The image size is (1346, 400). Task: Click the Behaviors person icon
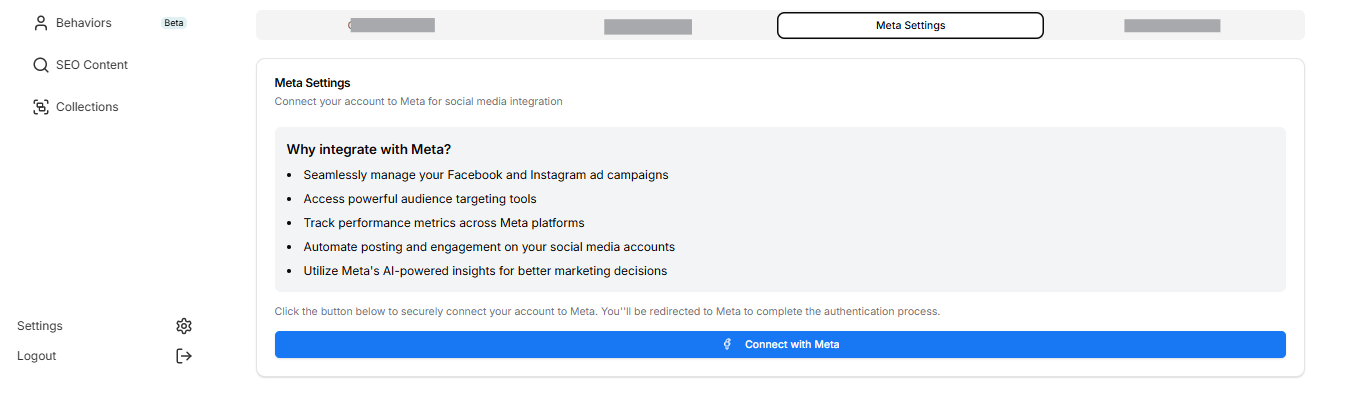point(41,23)
